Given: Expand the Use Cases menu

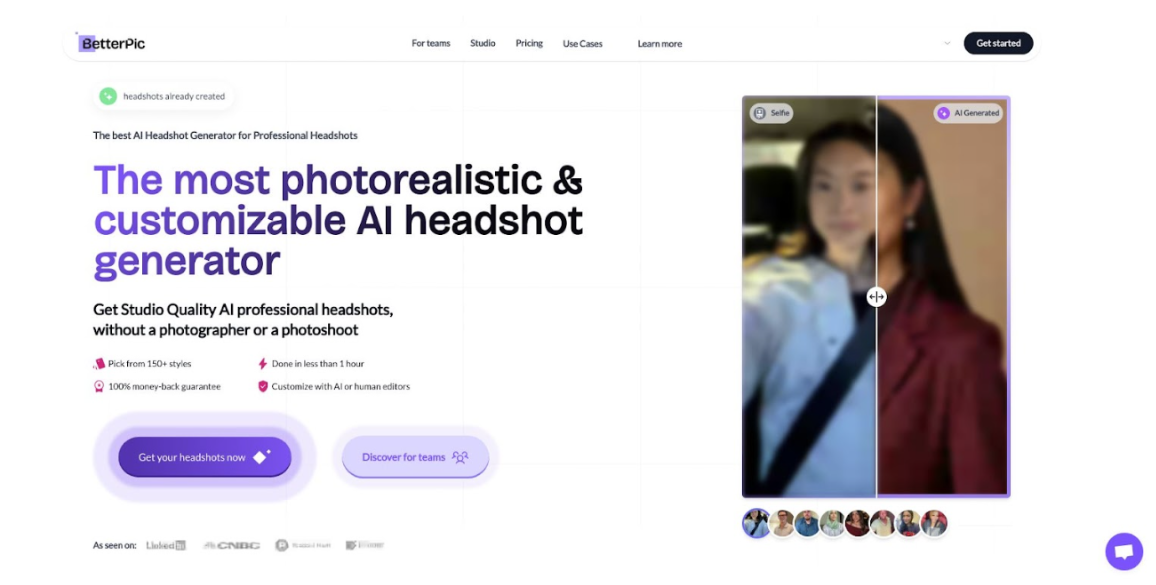Looking at the screenshot, I should point(583,43).
